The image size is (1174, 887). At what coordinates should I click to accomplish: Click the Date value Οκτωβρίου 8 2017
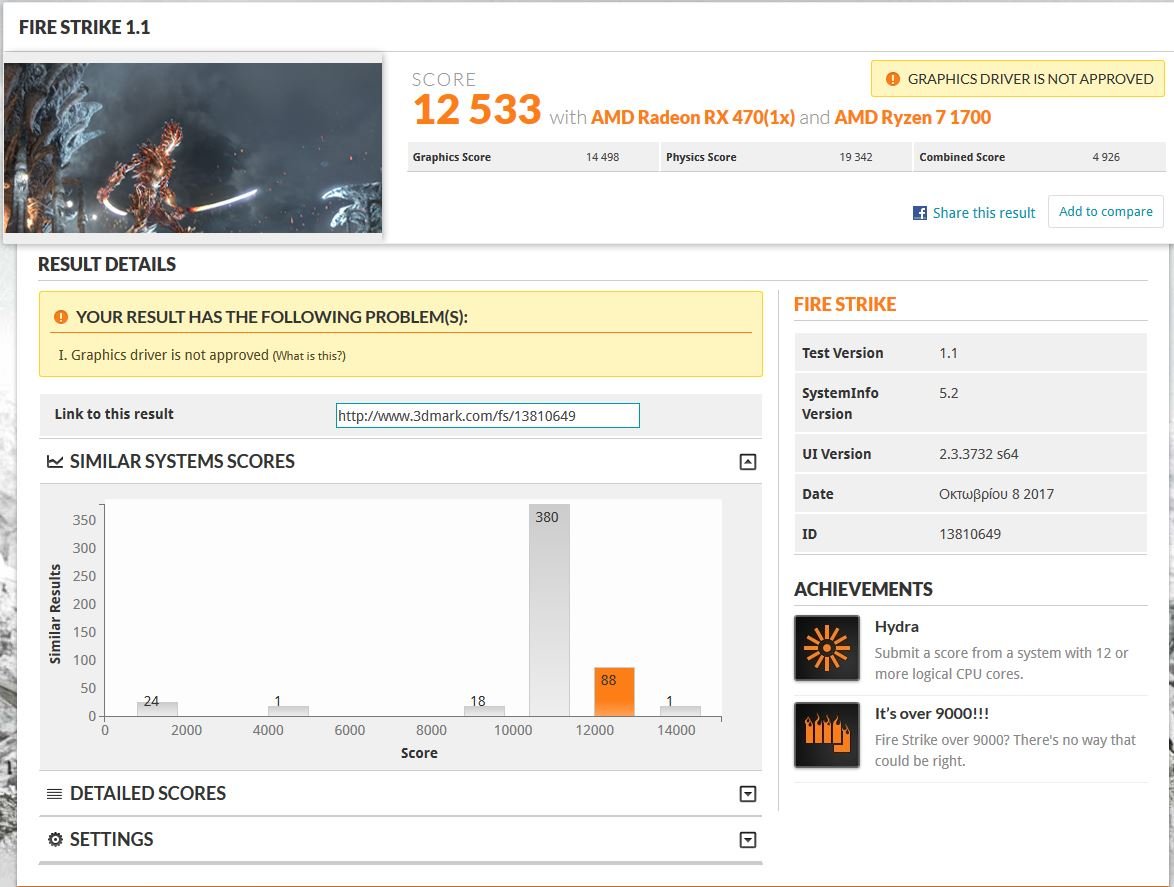tap(996, 495)
